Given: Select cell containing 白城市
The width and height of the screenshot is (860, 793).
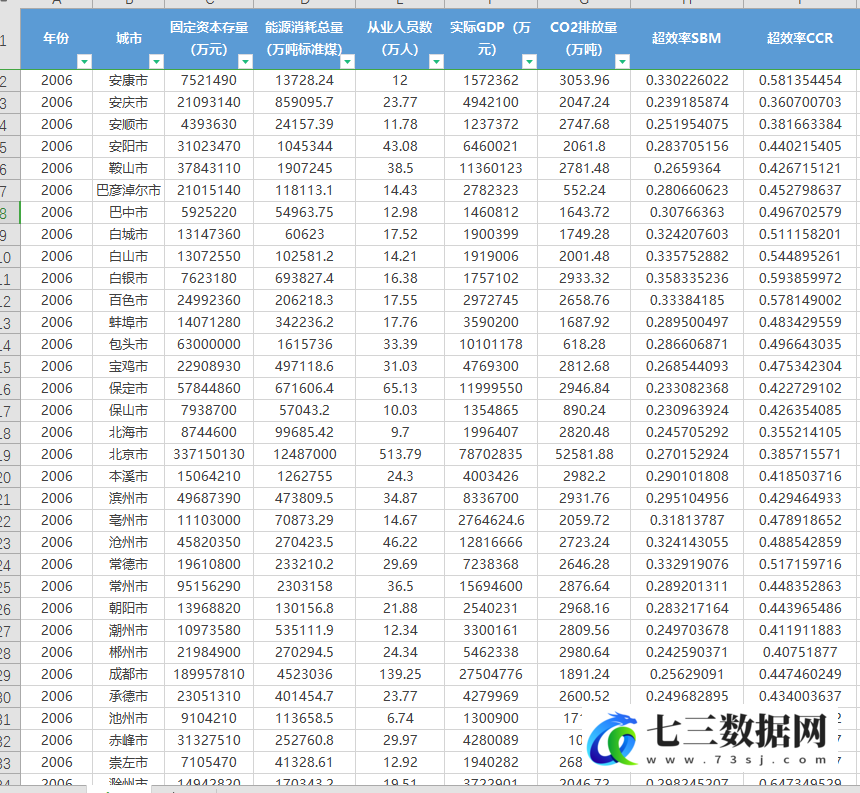Looking at the screenshot, I should pos(129,234).
